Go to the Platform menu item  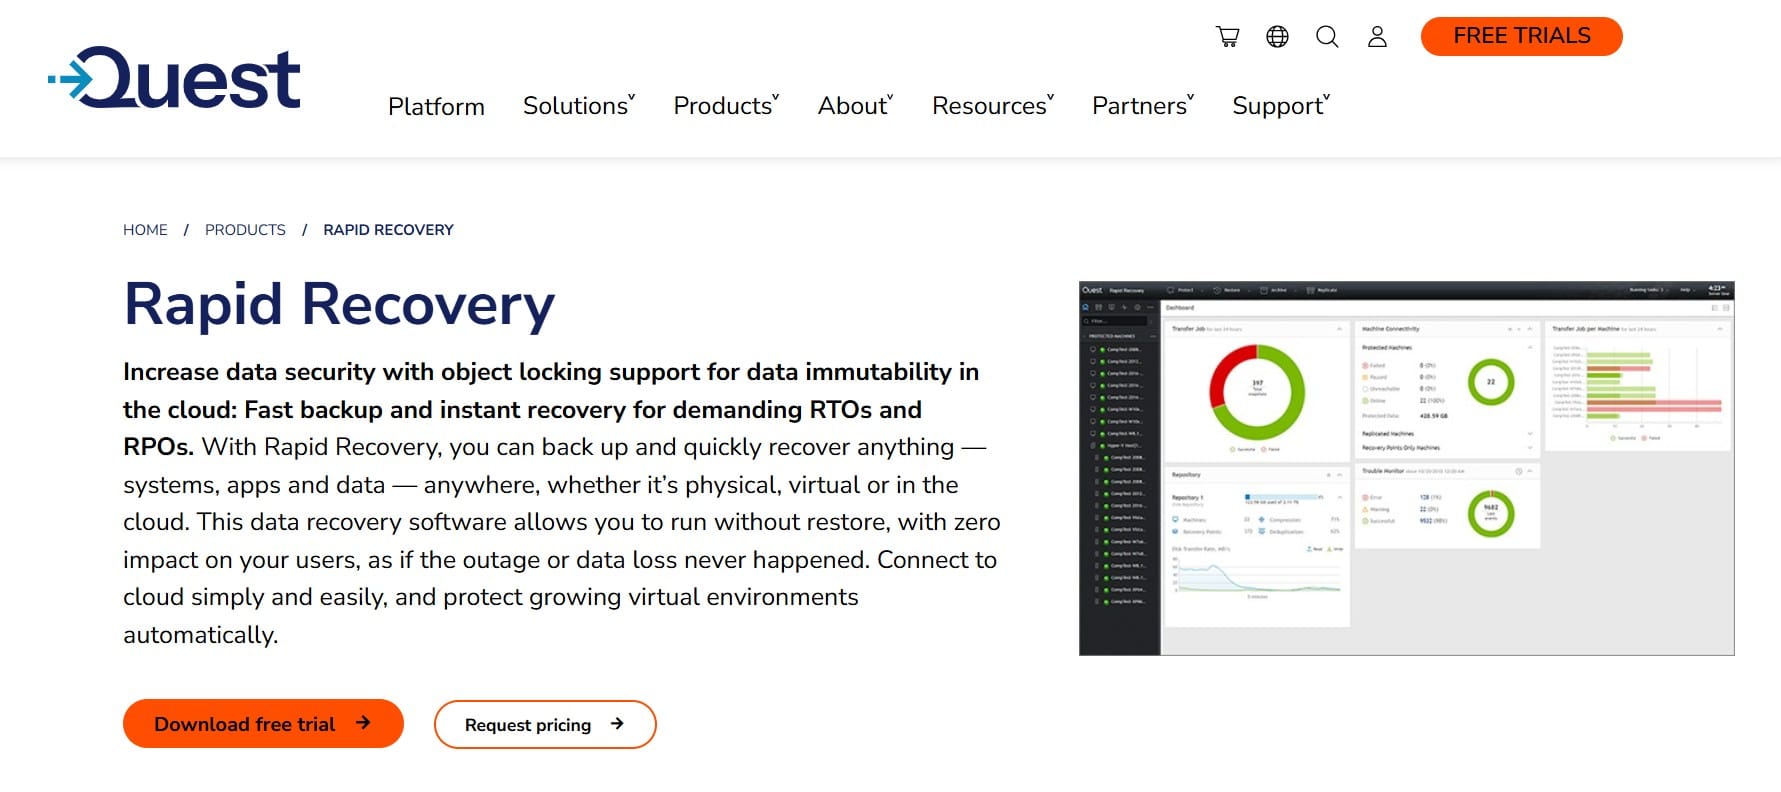click(x=436, y=107)
